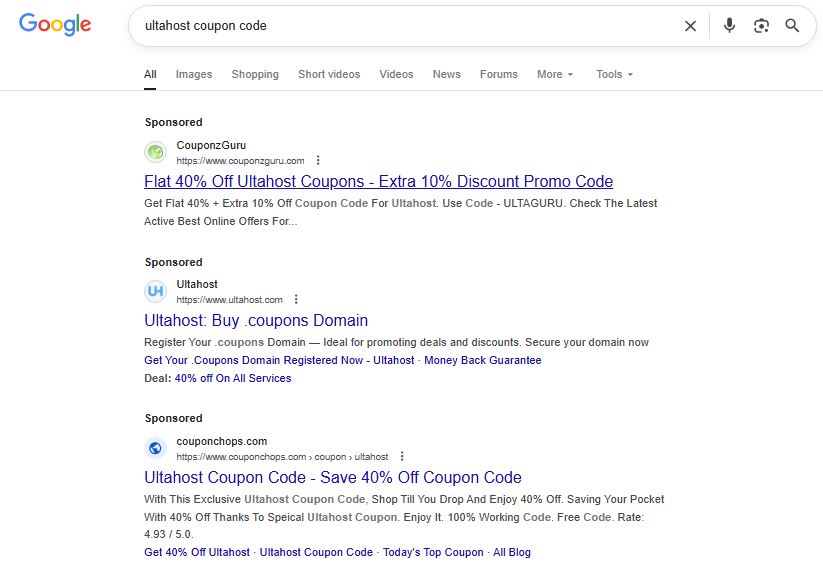
Task: Click the couponchops.com globe icon
Action: point(155,448)
